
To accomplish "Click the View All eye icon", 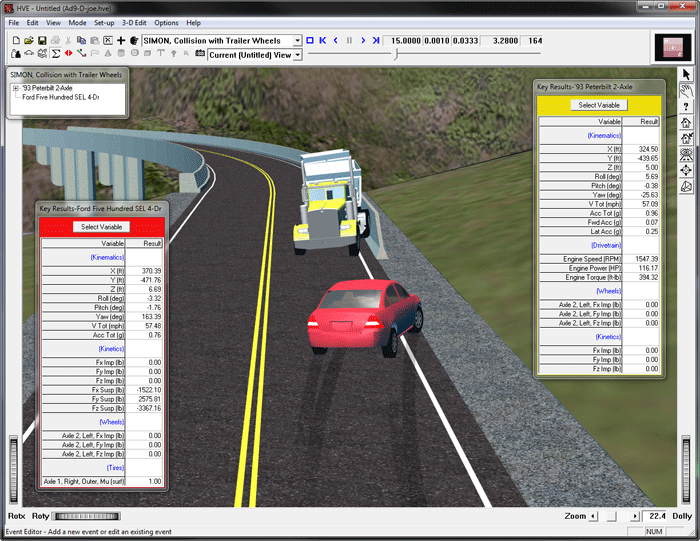I will pos(687,154).
